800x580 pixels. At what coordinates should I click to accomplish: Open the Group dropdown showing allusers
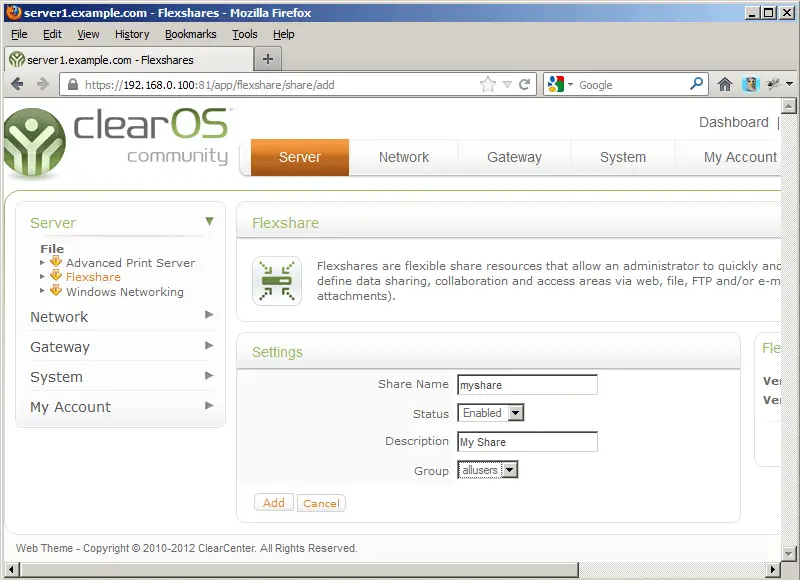click(488, 470)
